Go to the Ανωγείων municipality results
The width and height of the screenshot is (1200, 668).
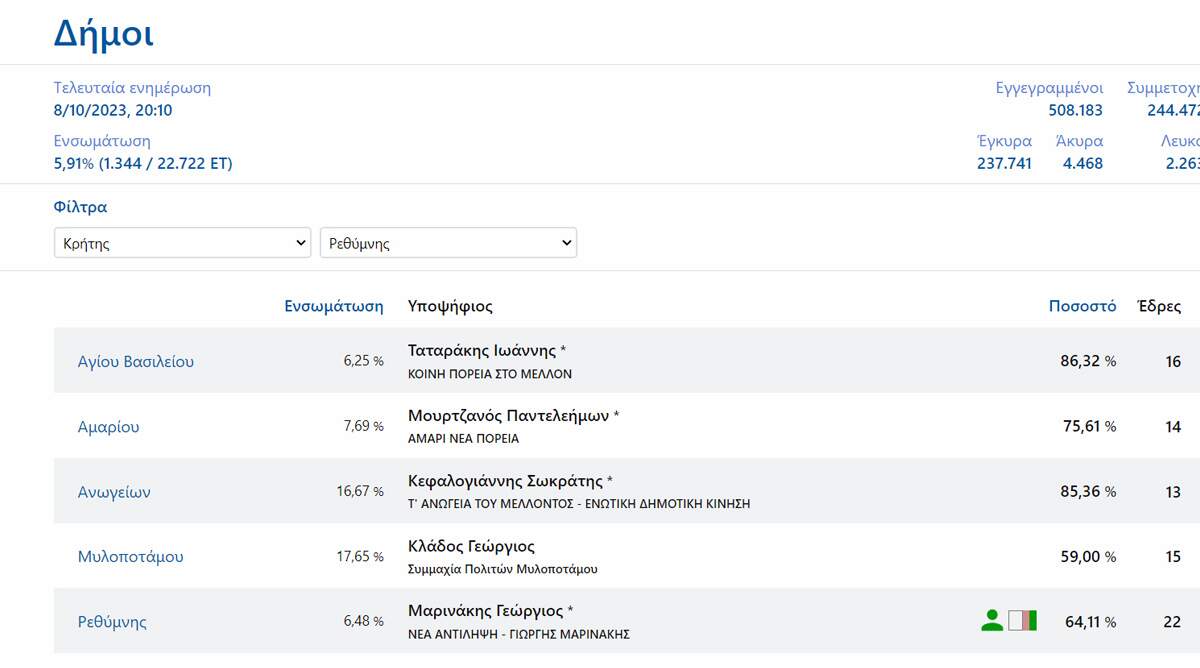point(115,492)
